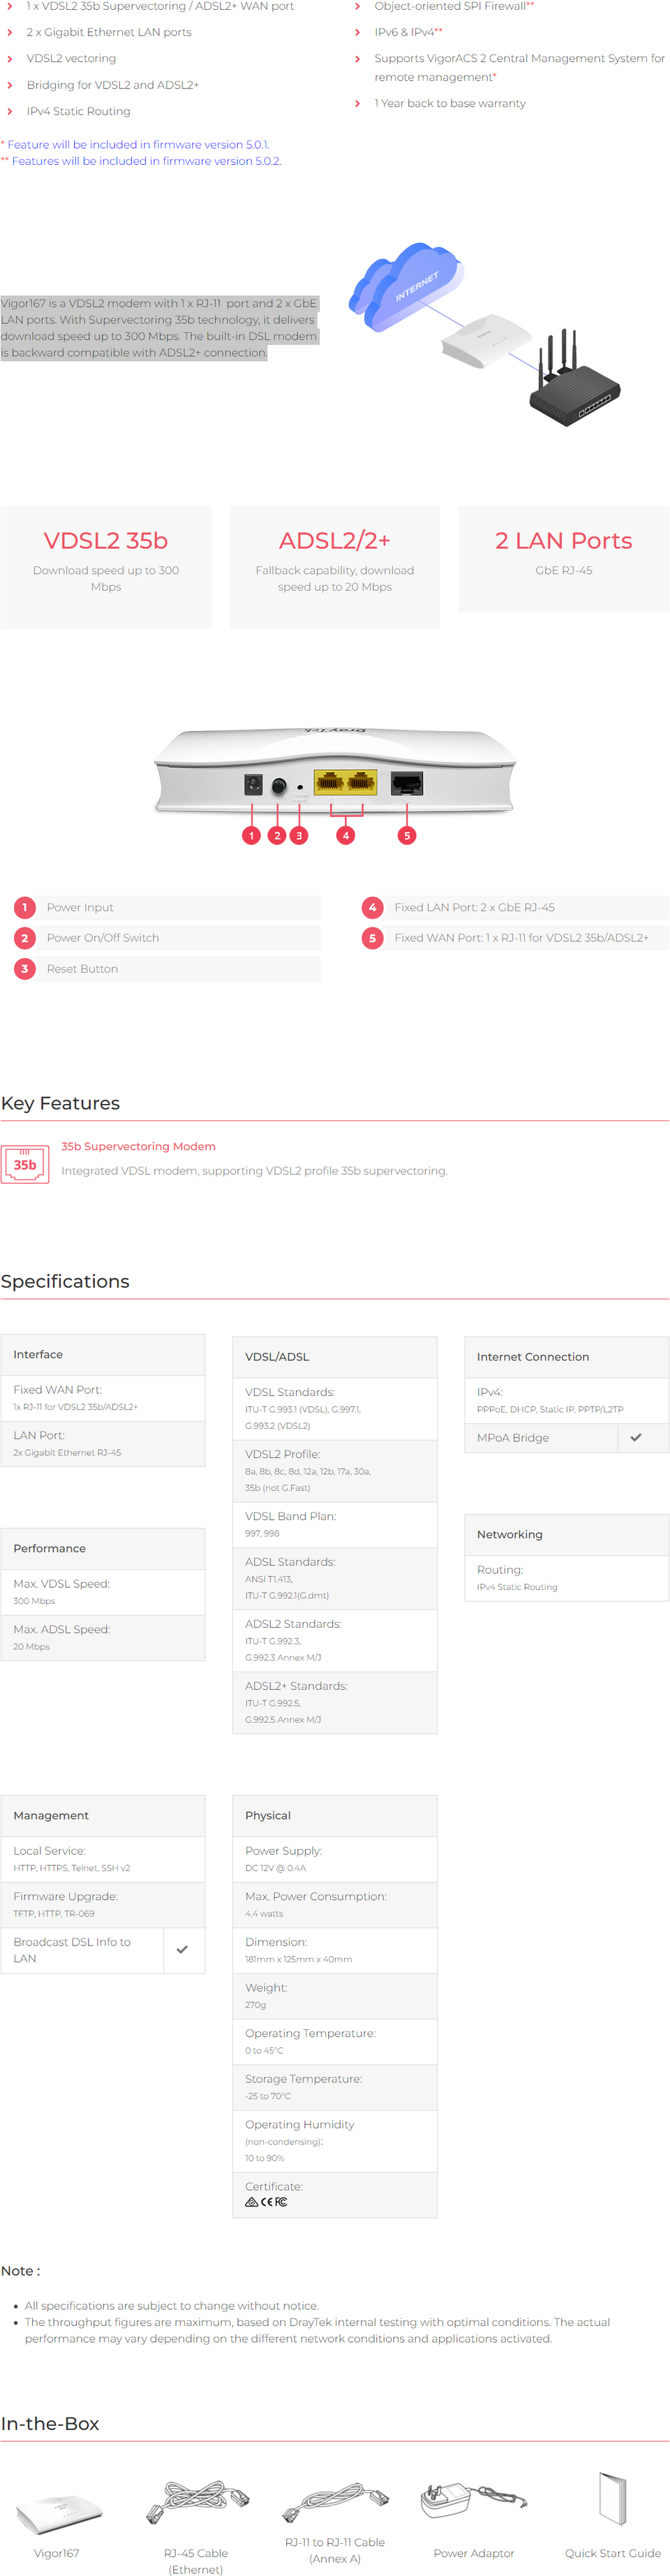The height and width of the screenshot is (2576, 670).
Task: Click the 35b Supervectoring Modem red heading
Action: click(138, 1146)
